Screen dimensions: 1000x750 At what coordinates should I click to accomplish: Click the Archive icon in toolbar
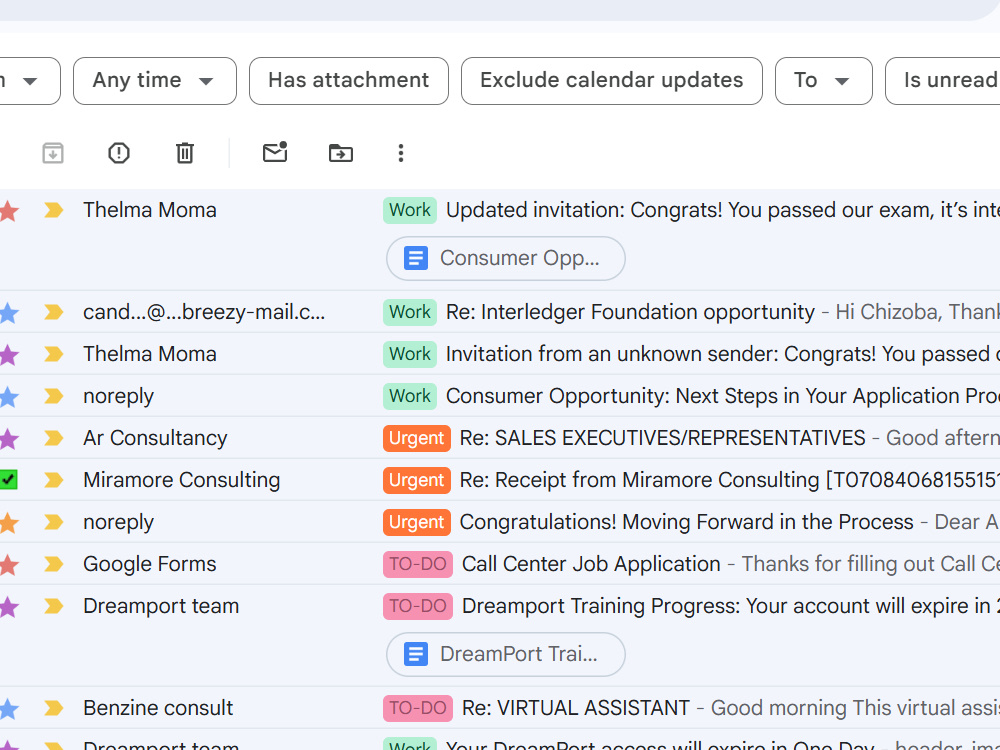click(53, 153)
